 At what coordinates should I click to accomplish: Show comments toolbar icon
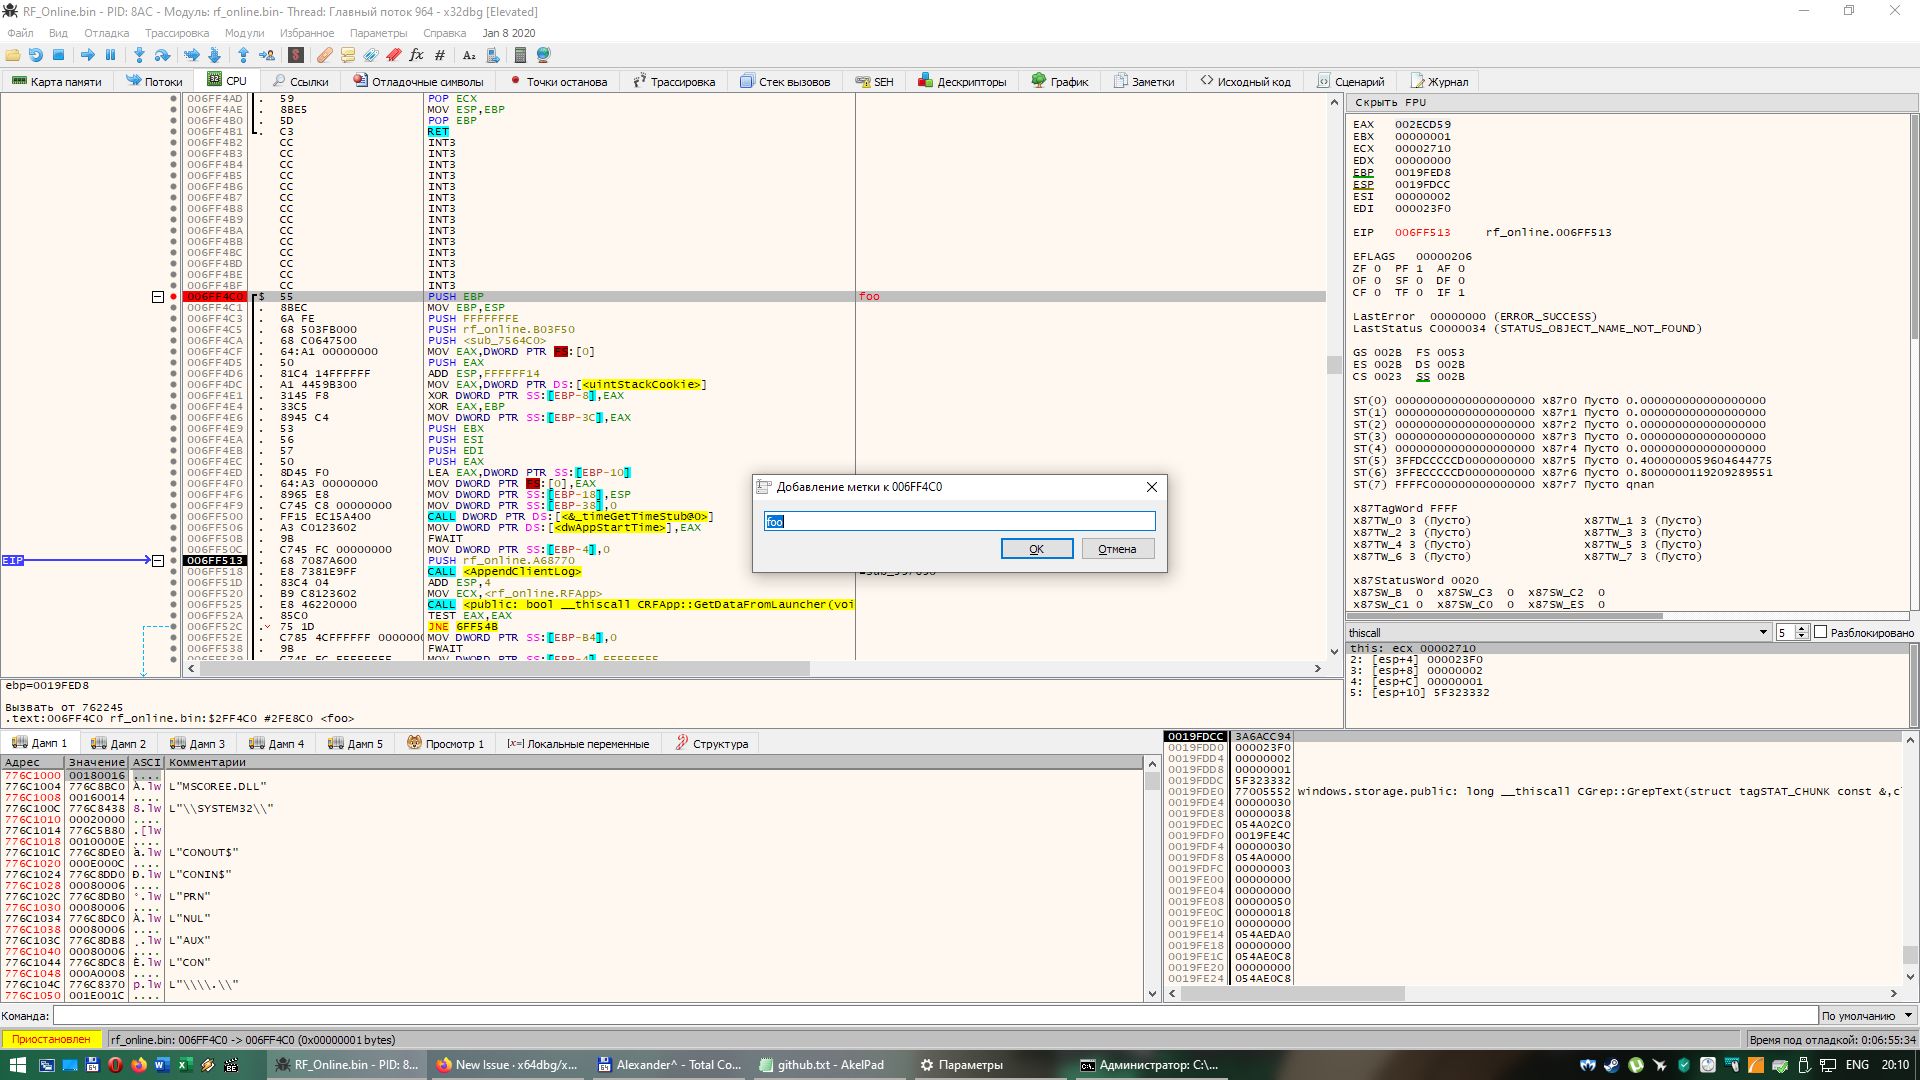[348, 55]
